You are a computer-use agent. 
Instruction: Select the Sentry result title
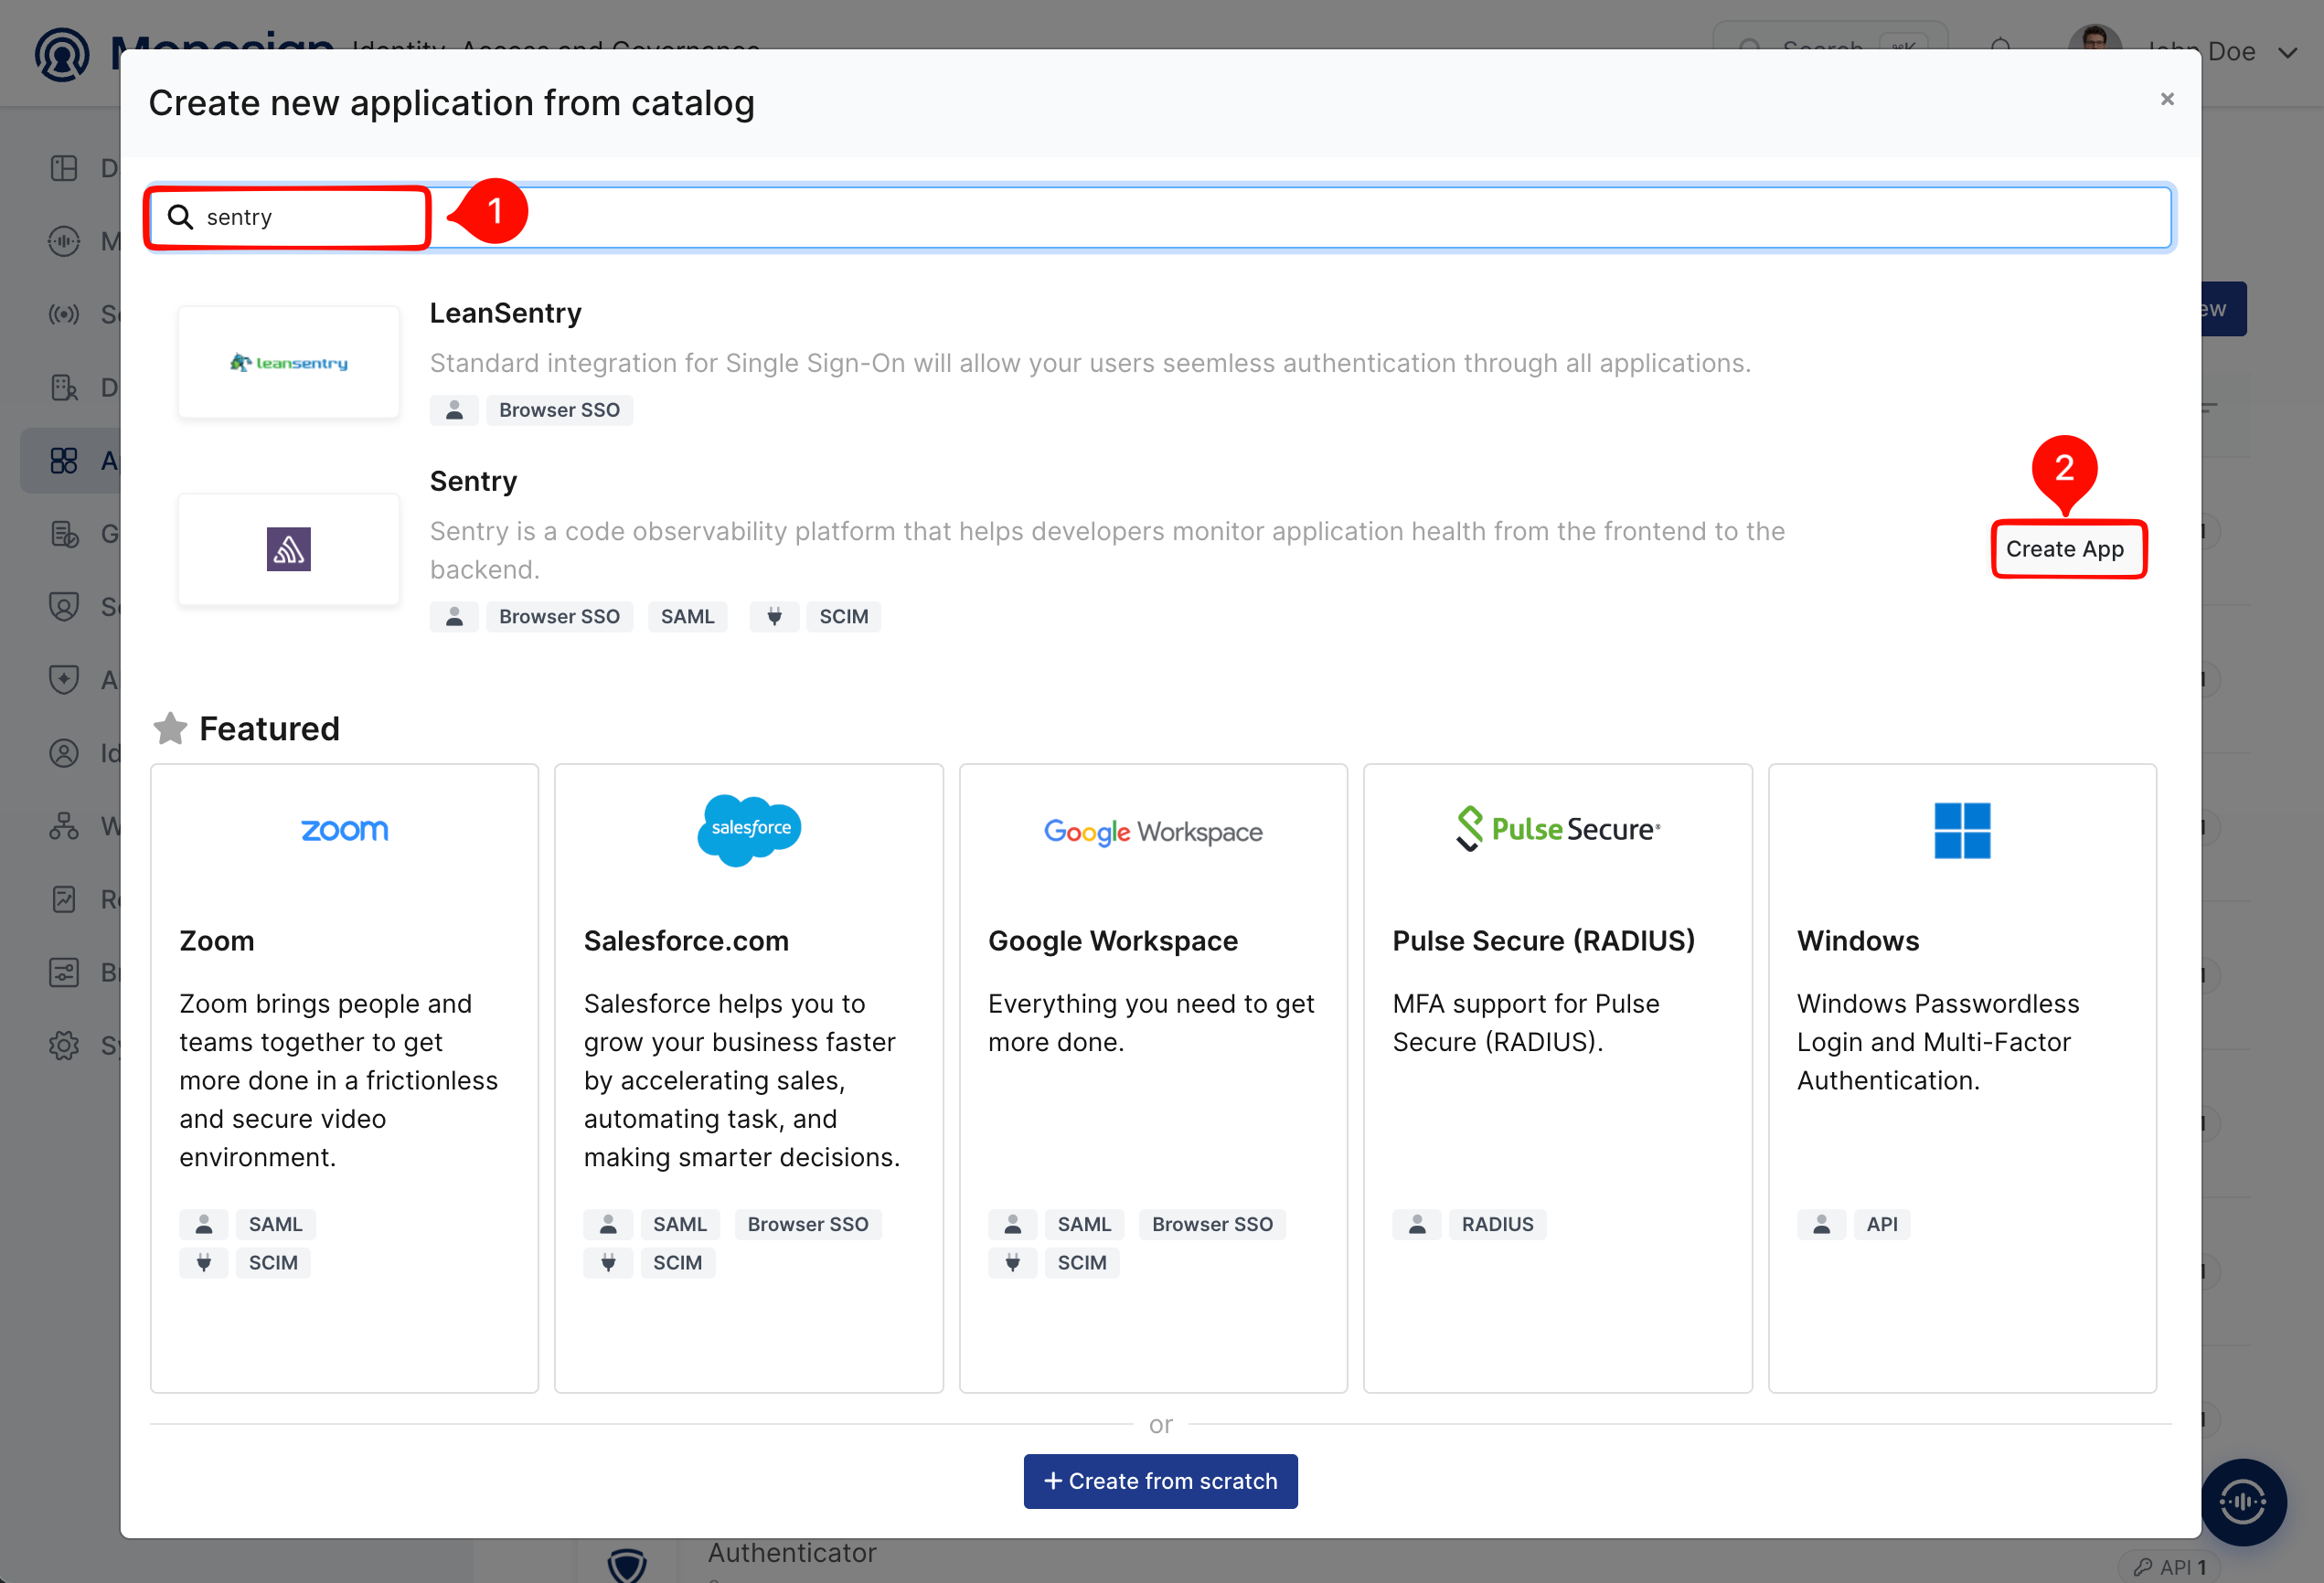click(x=473, y=481)
